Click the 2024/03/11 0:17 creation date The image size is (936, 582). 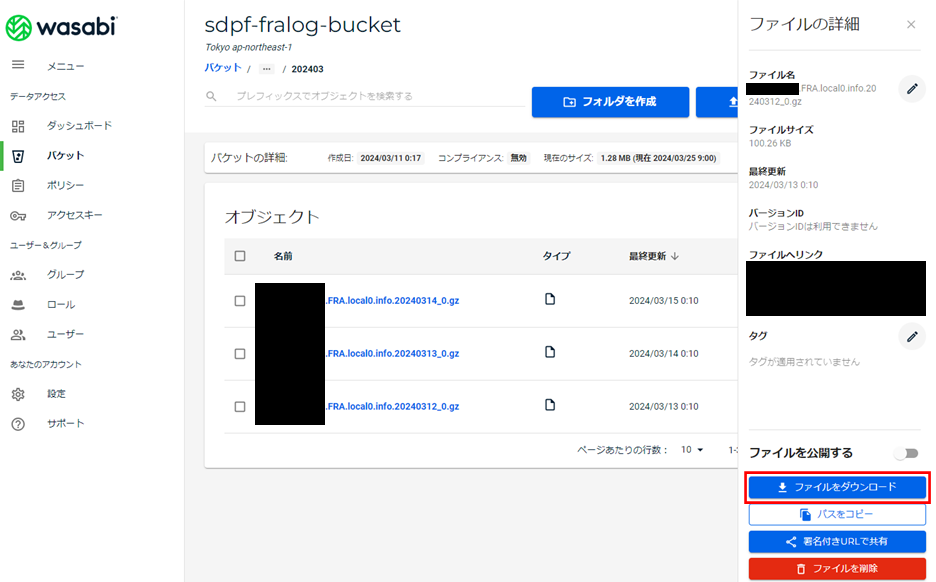pos(390,158)
